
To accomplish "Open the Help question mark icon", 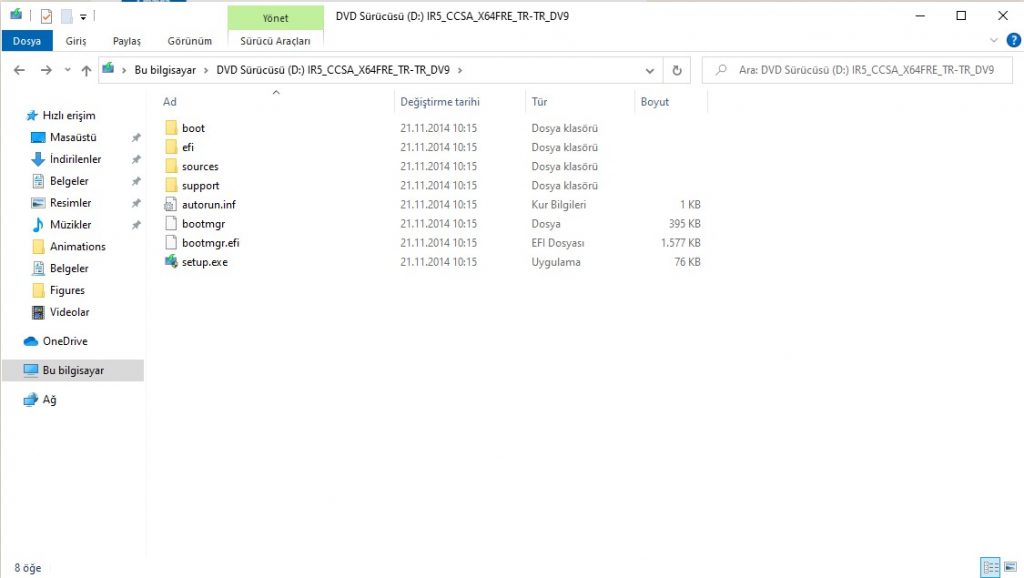I will click(x=1013, y=41).
